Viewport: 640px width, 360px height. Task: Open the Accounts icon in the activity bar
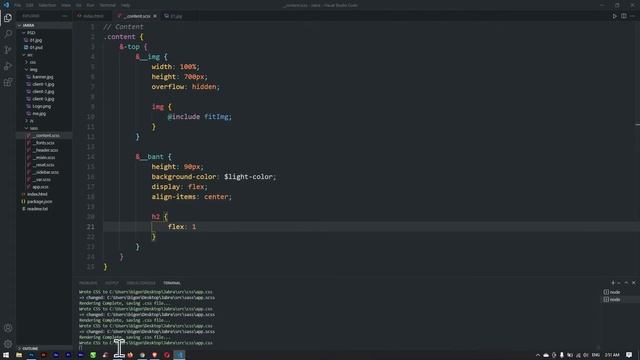click(8, 328)
